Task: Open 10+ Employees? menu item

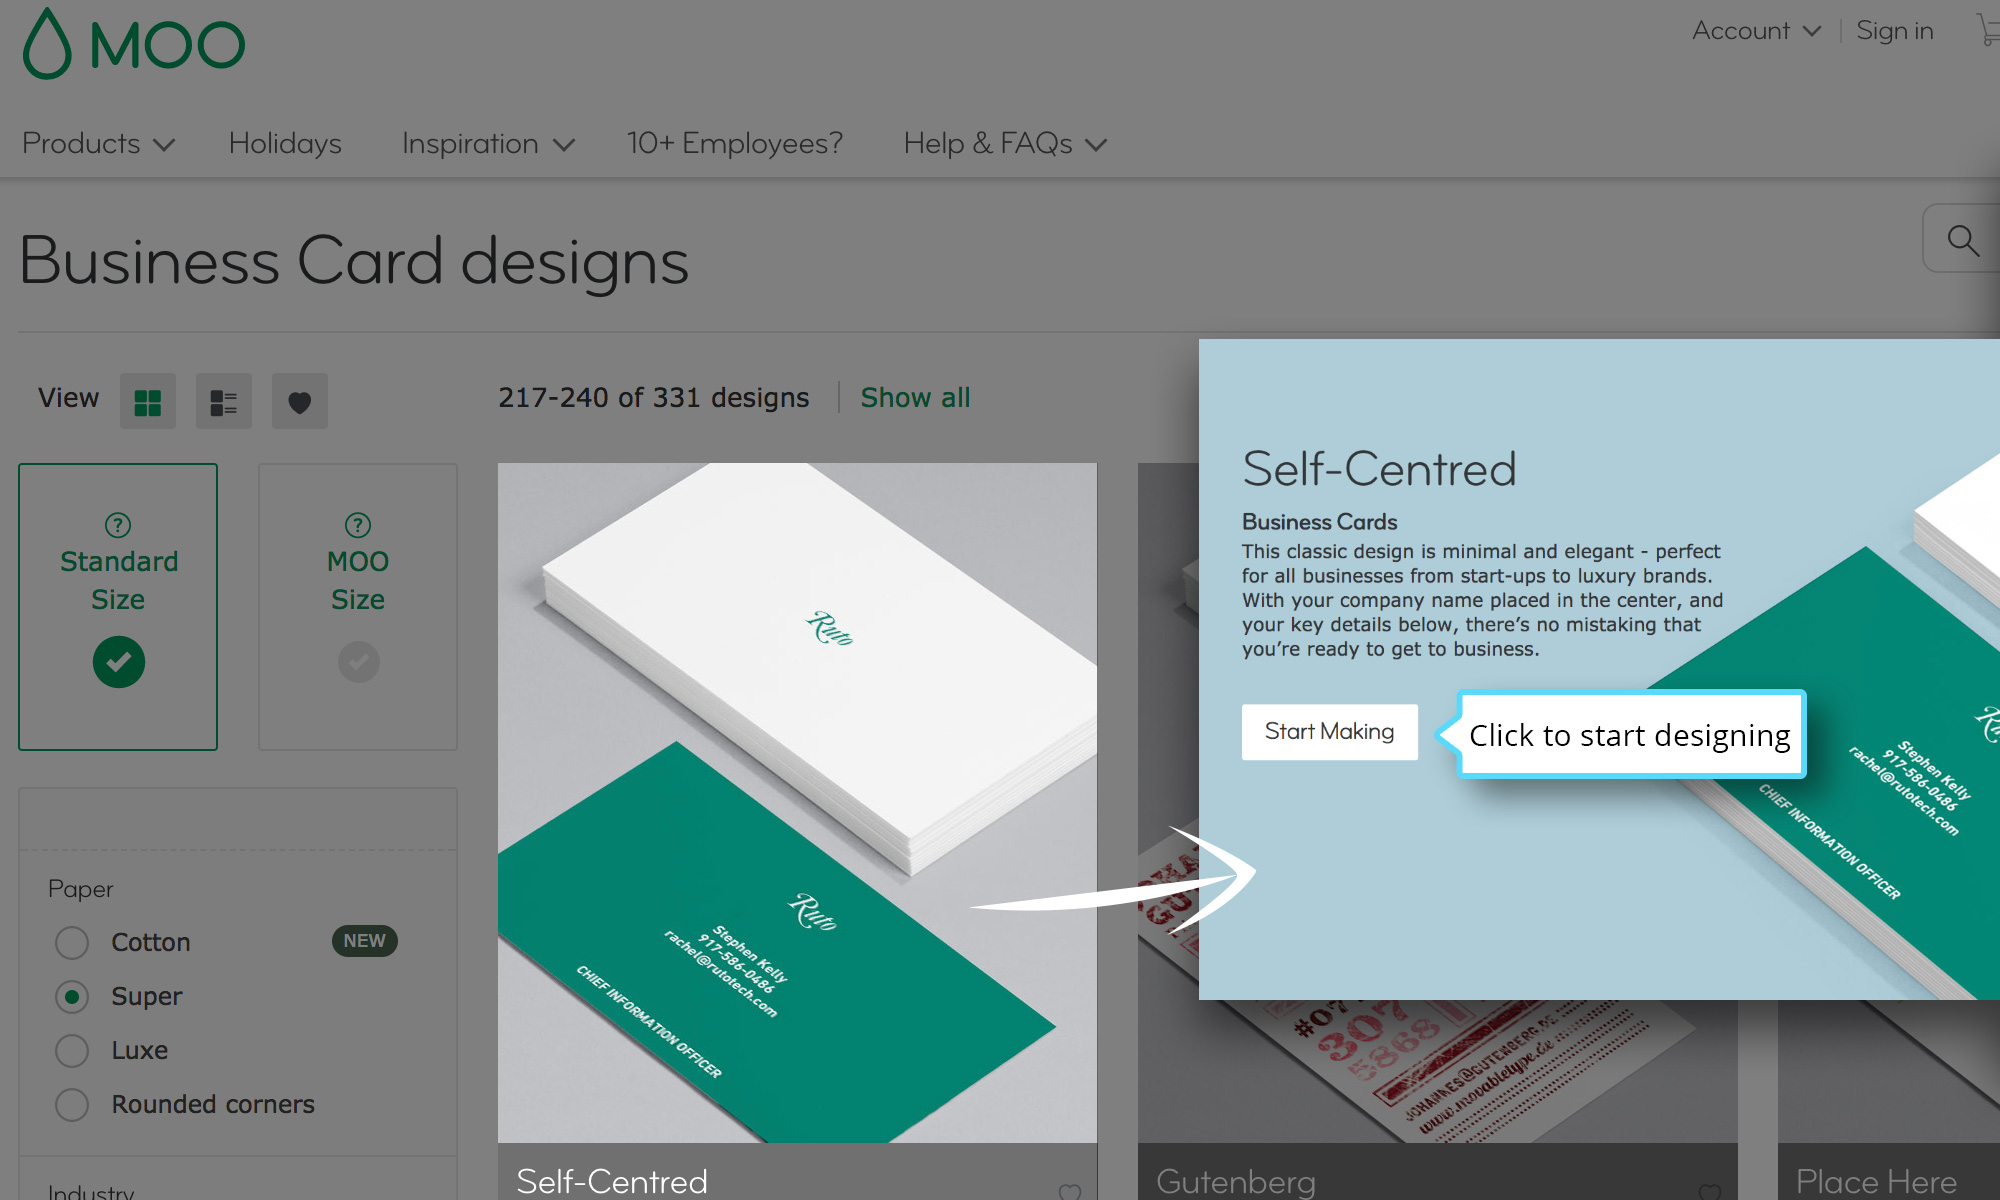Action: (x=735, y=144)
